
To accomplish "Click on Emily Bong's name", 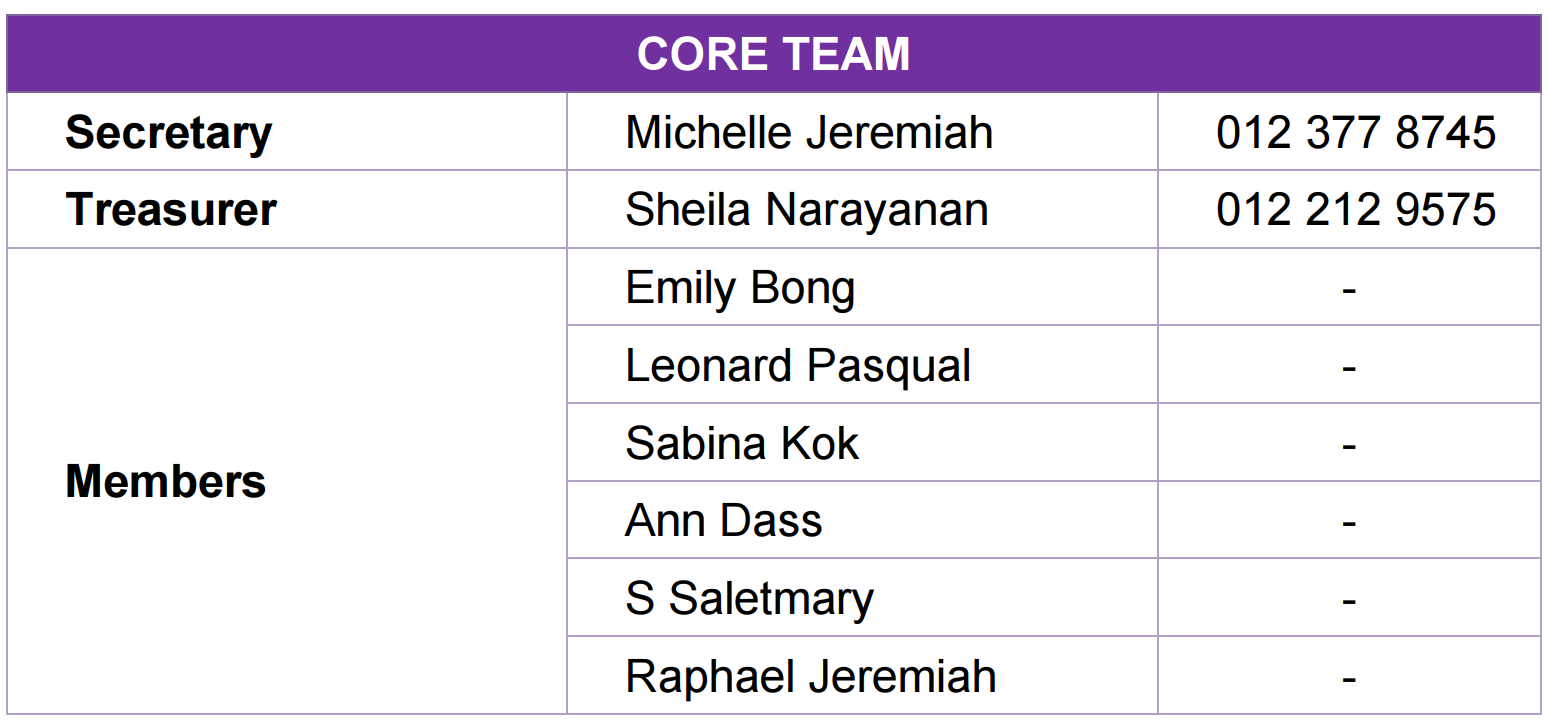I will (x=740, y=289).
